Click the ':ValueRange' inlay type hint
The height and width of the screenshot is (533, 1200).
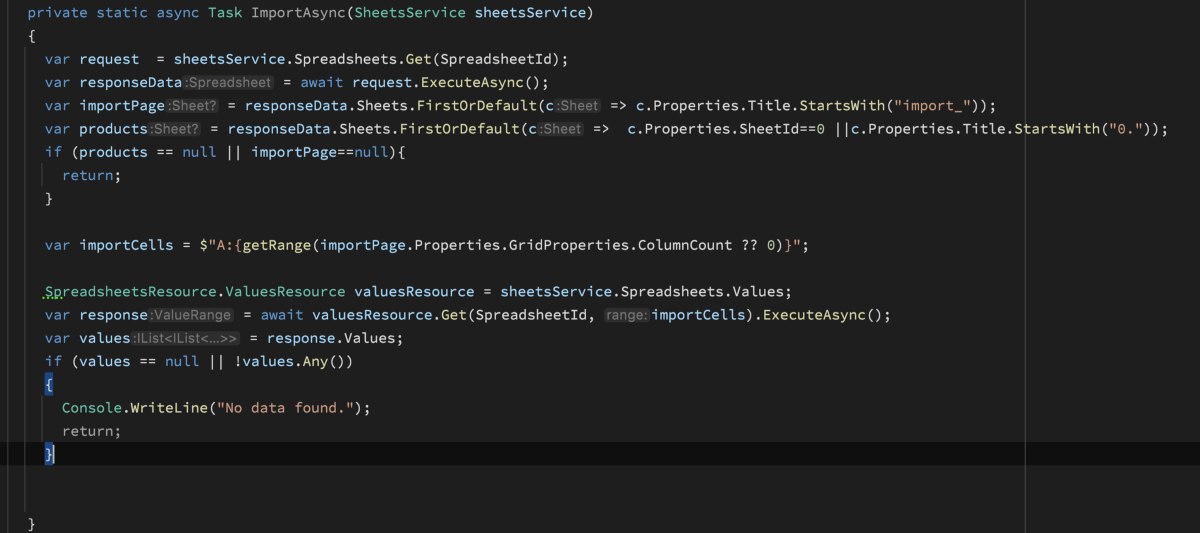192,316
